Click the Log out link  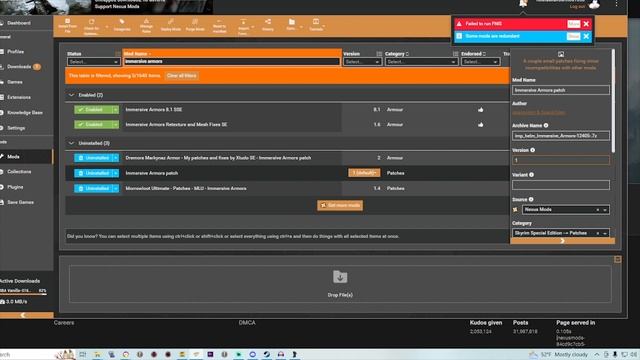pos(577,7)
